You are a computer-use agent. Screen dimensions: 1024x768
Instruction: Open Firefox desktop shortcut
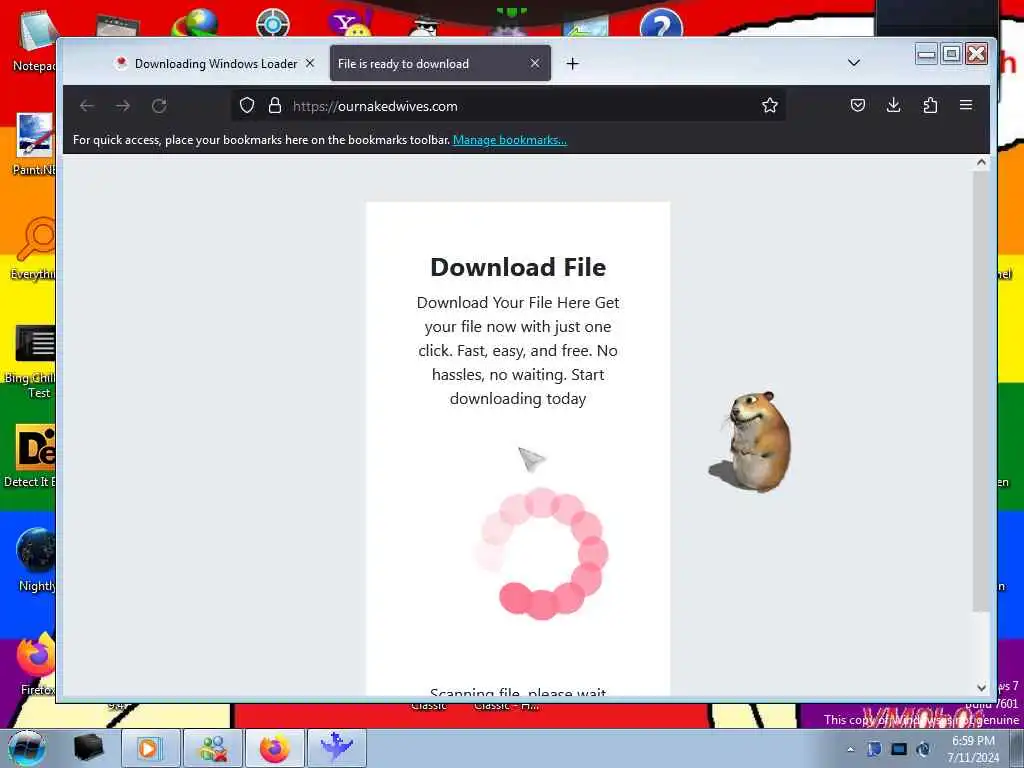click(x=36, y=662)
